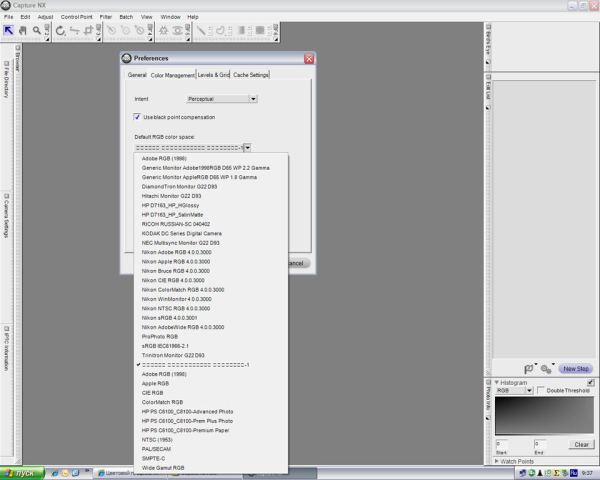Viewport: 600px width, 480px height.
Task: Click the histogram gradient display
Action: 544,416
